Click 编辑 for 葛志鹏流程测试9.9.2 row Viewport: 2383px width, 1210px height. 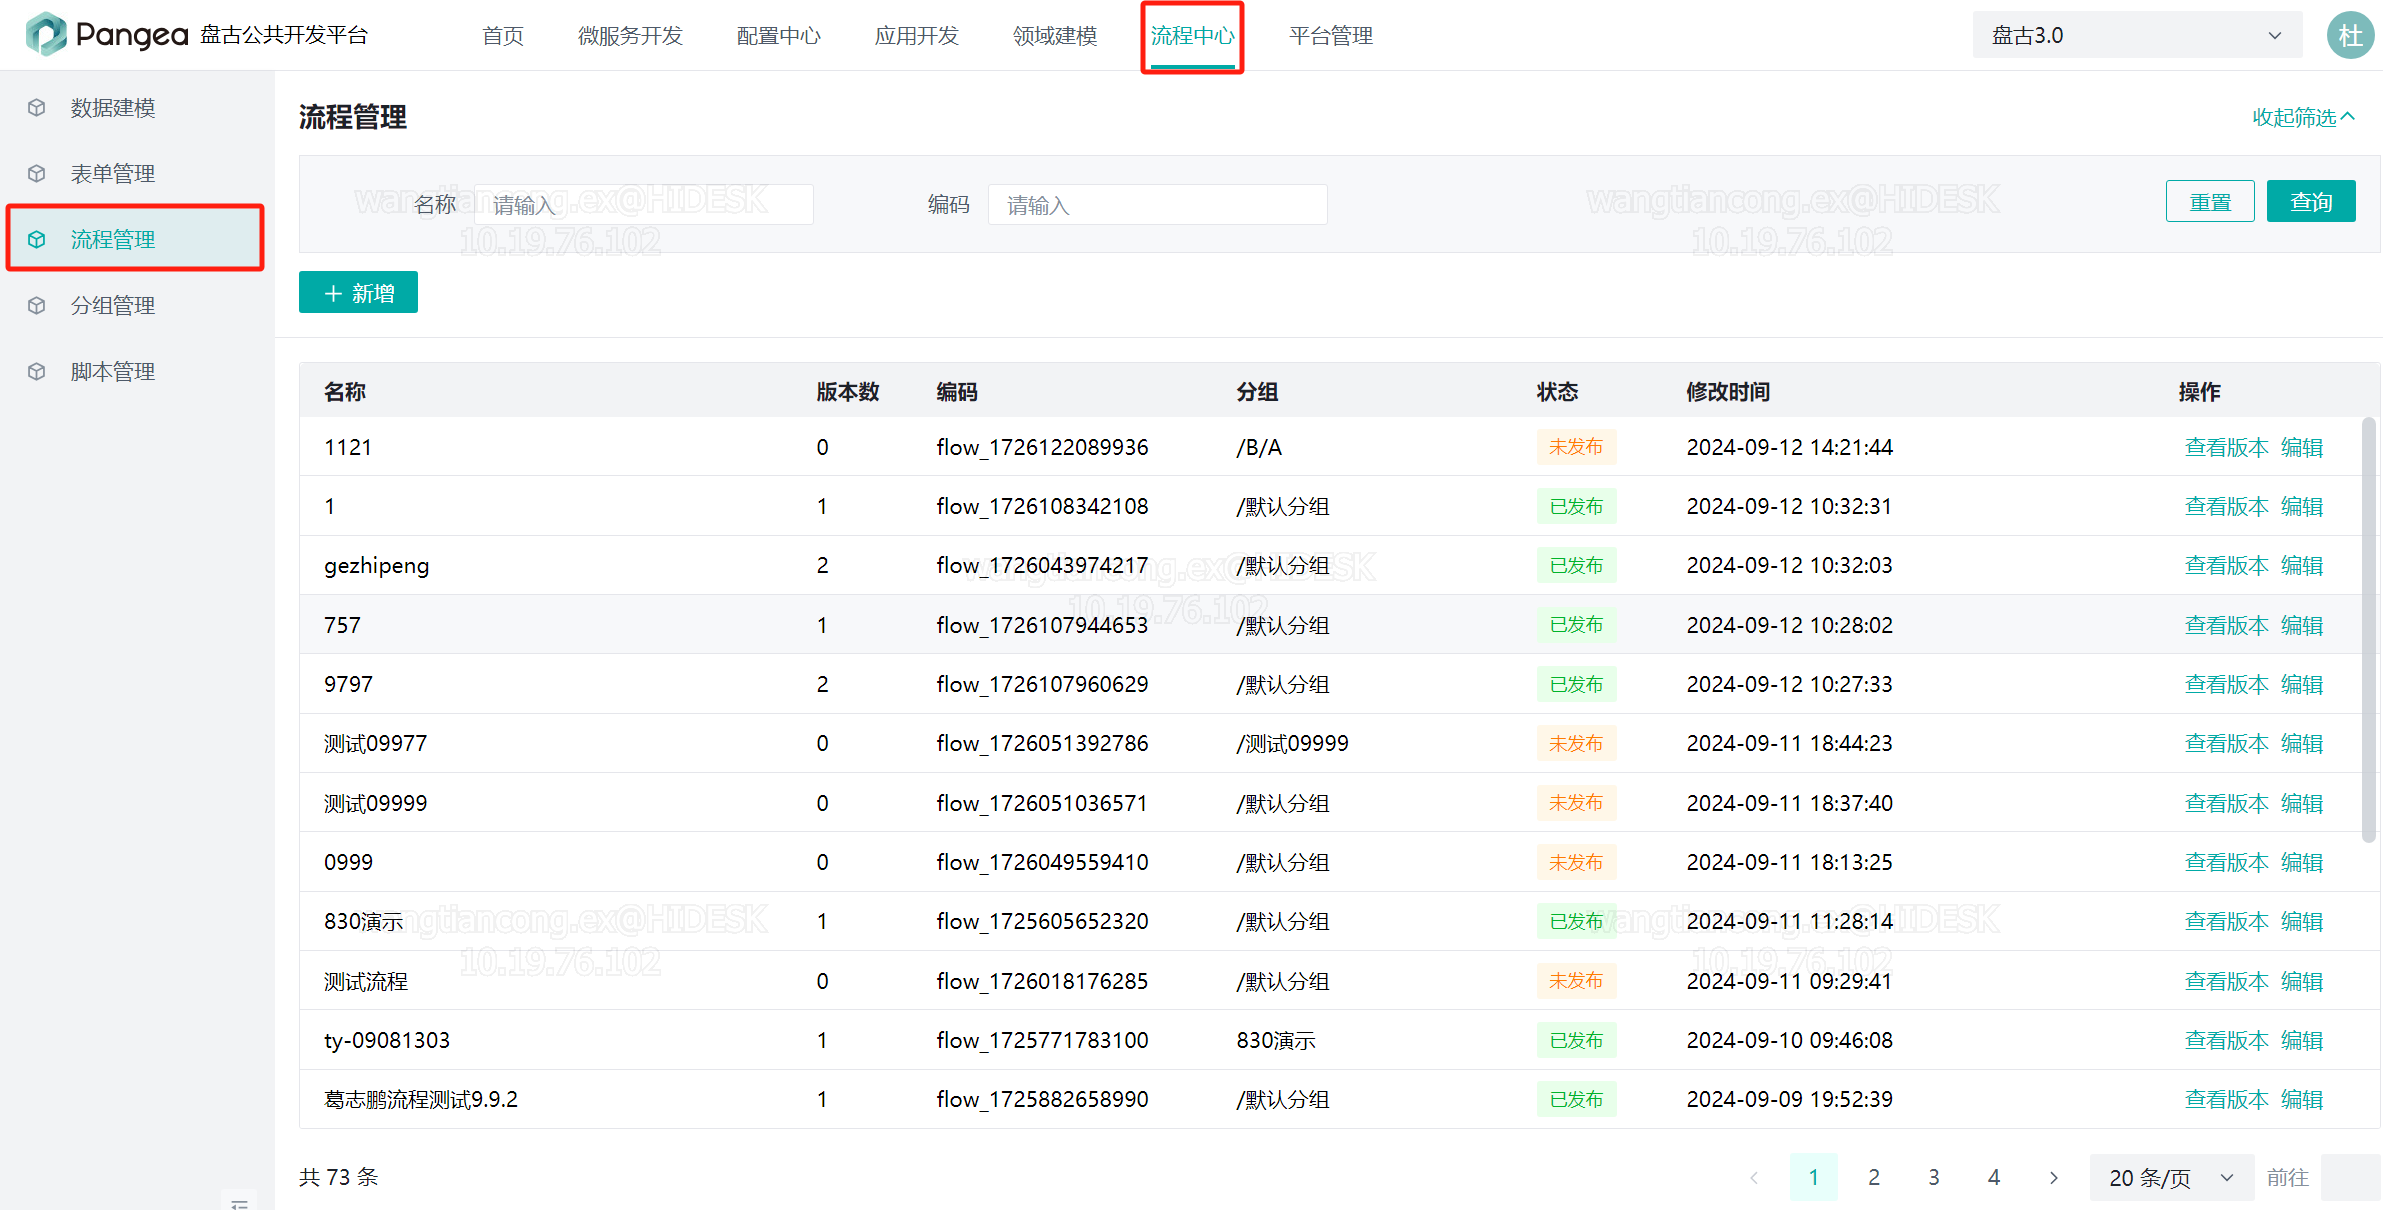2302,1099
